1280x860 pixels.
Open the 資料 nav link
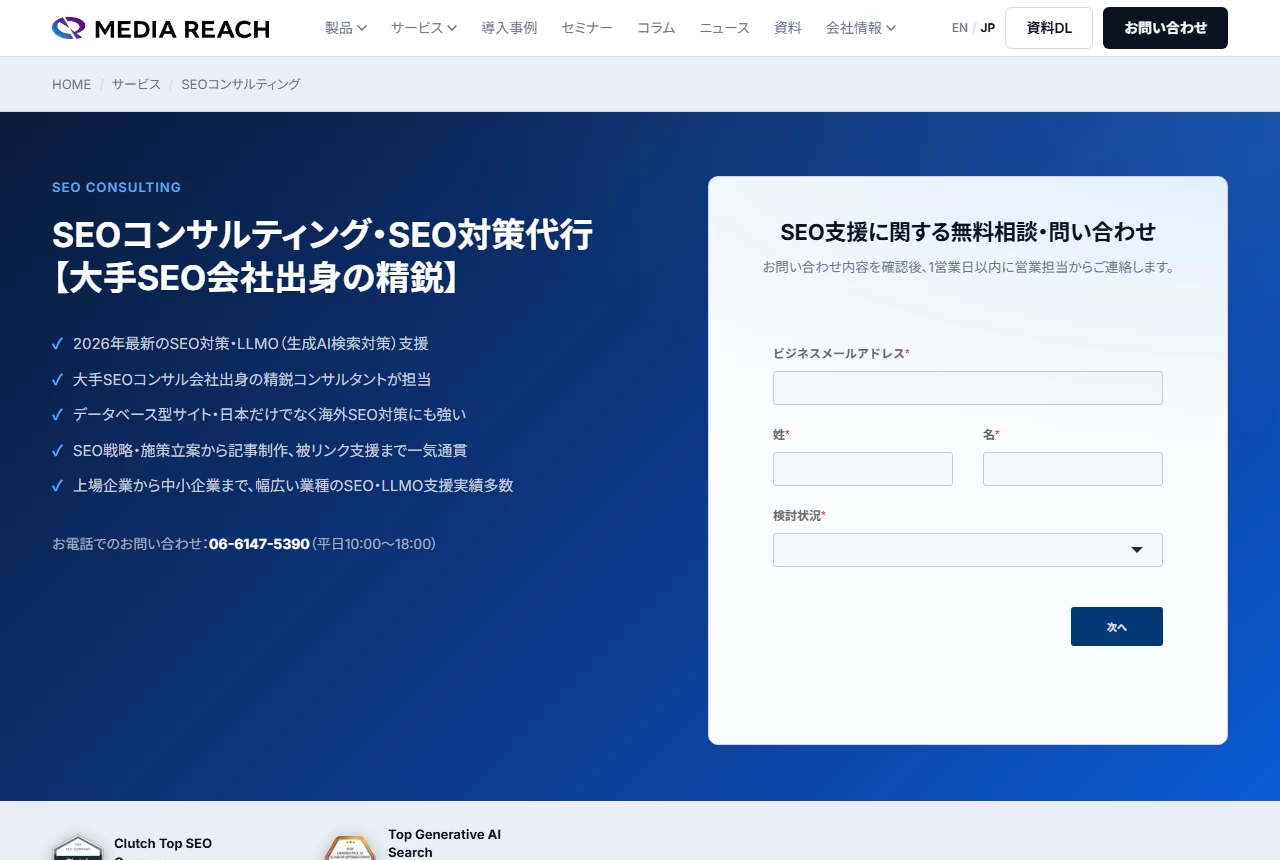pyautogui.click(x=788, y=28)
